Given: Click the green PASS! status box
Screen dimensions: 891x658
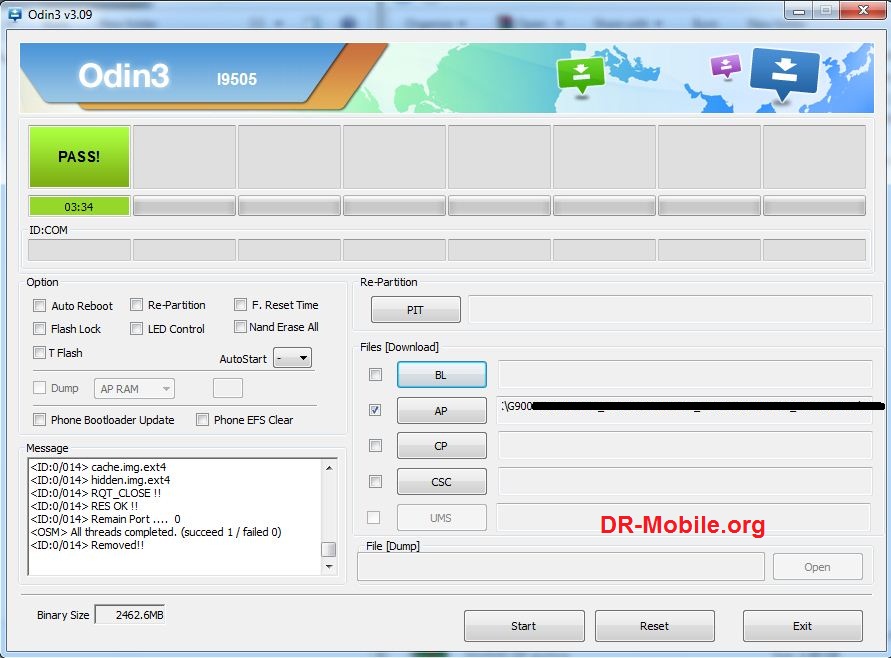Looking at the screenshot, I should [79, 157].
